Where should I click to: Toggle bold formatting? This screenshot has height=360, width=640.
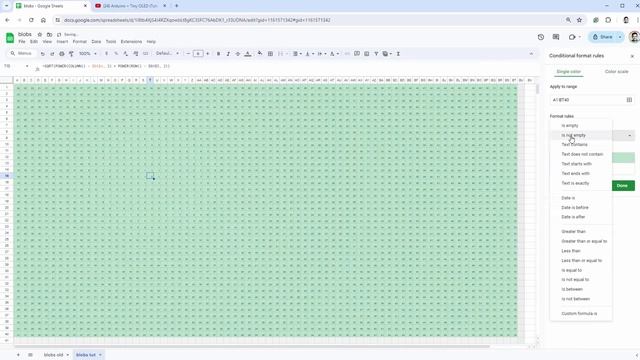click(218, 54)
